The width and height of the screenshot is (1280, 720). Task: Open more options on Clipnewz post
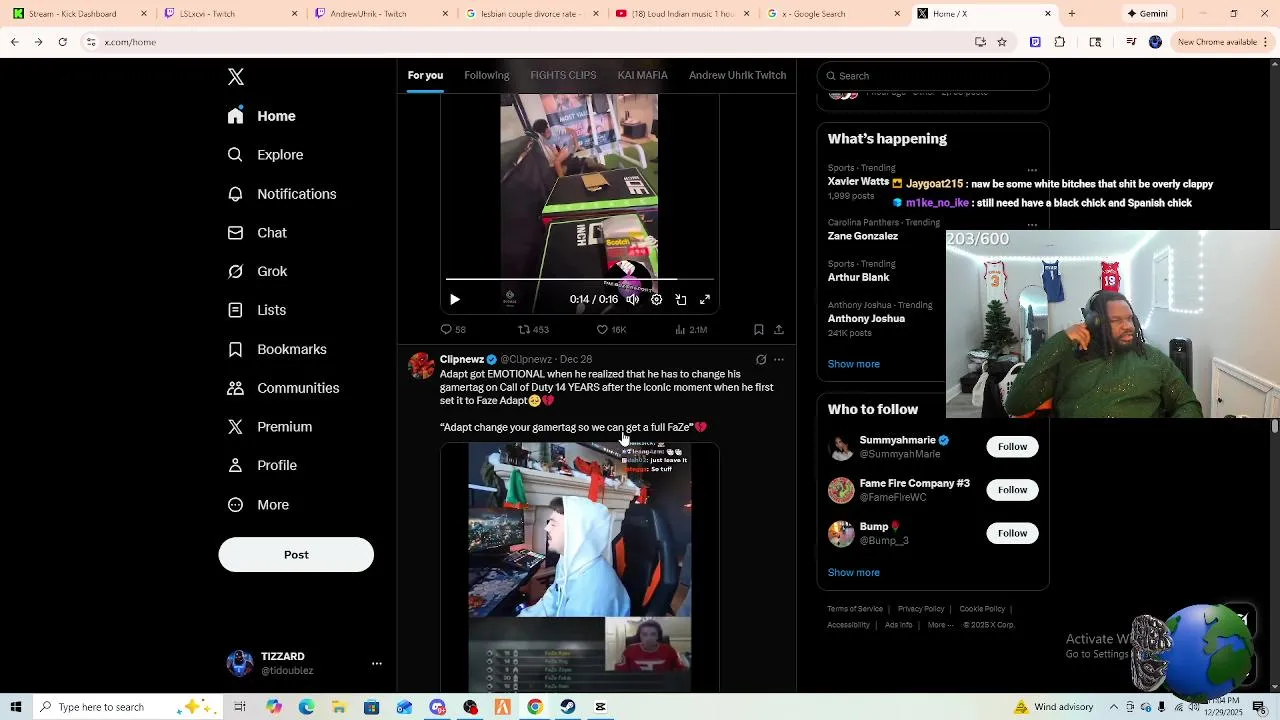[779, 359]
